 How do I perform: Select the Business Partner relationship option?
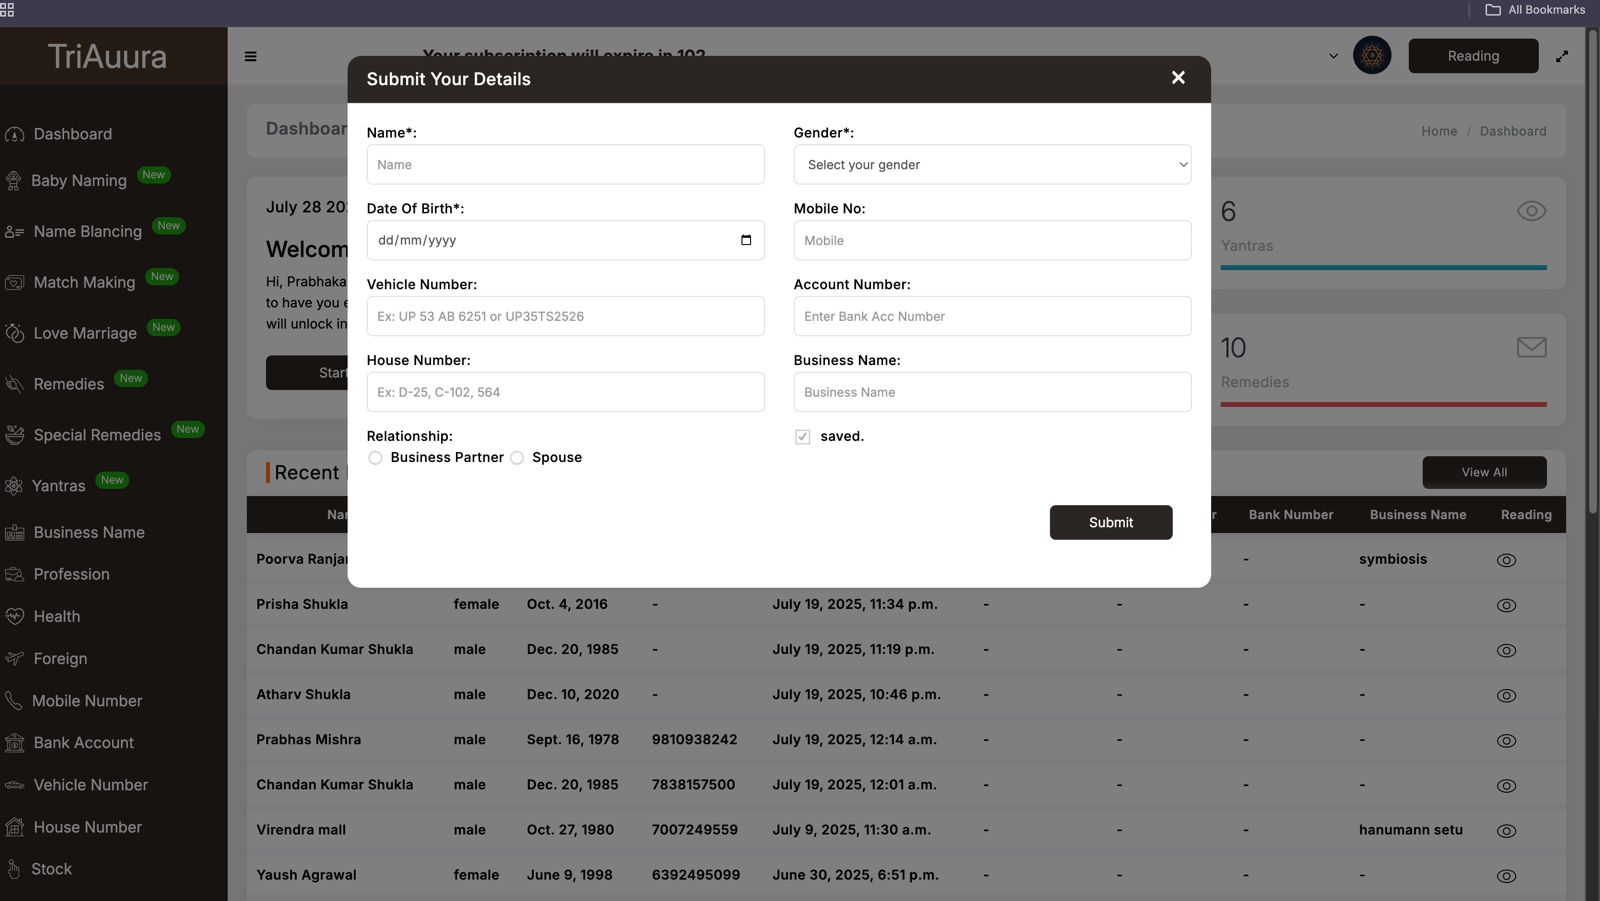[x=375, y=457]
